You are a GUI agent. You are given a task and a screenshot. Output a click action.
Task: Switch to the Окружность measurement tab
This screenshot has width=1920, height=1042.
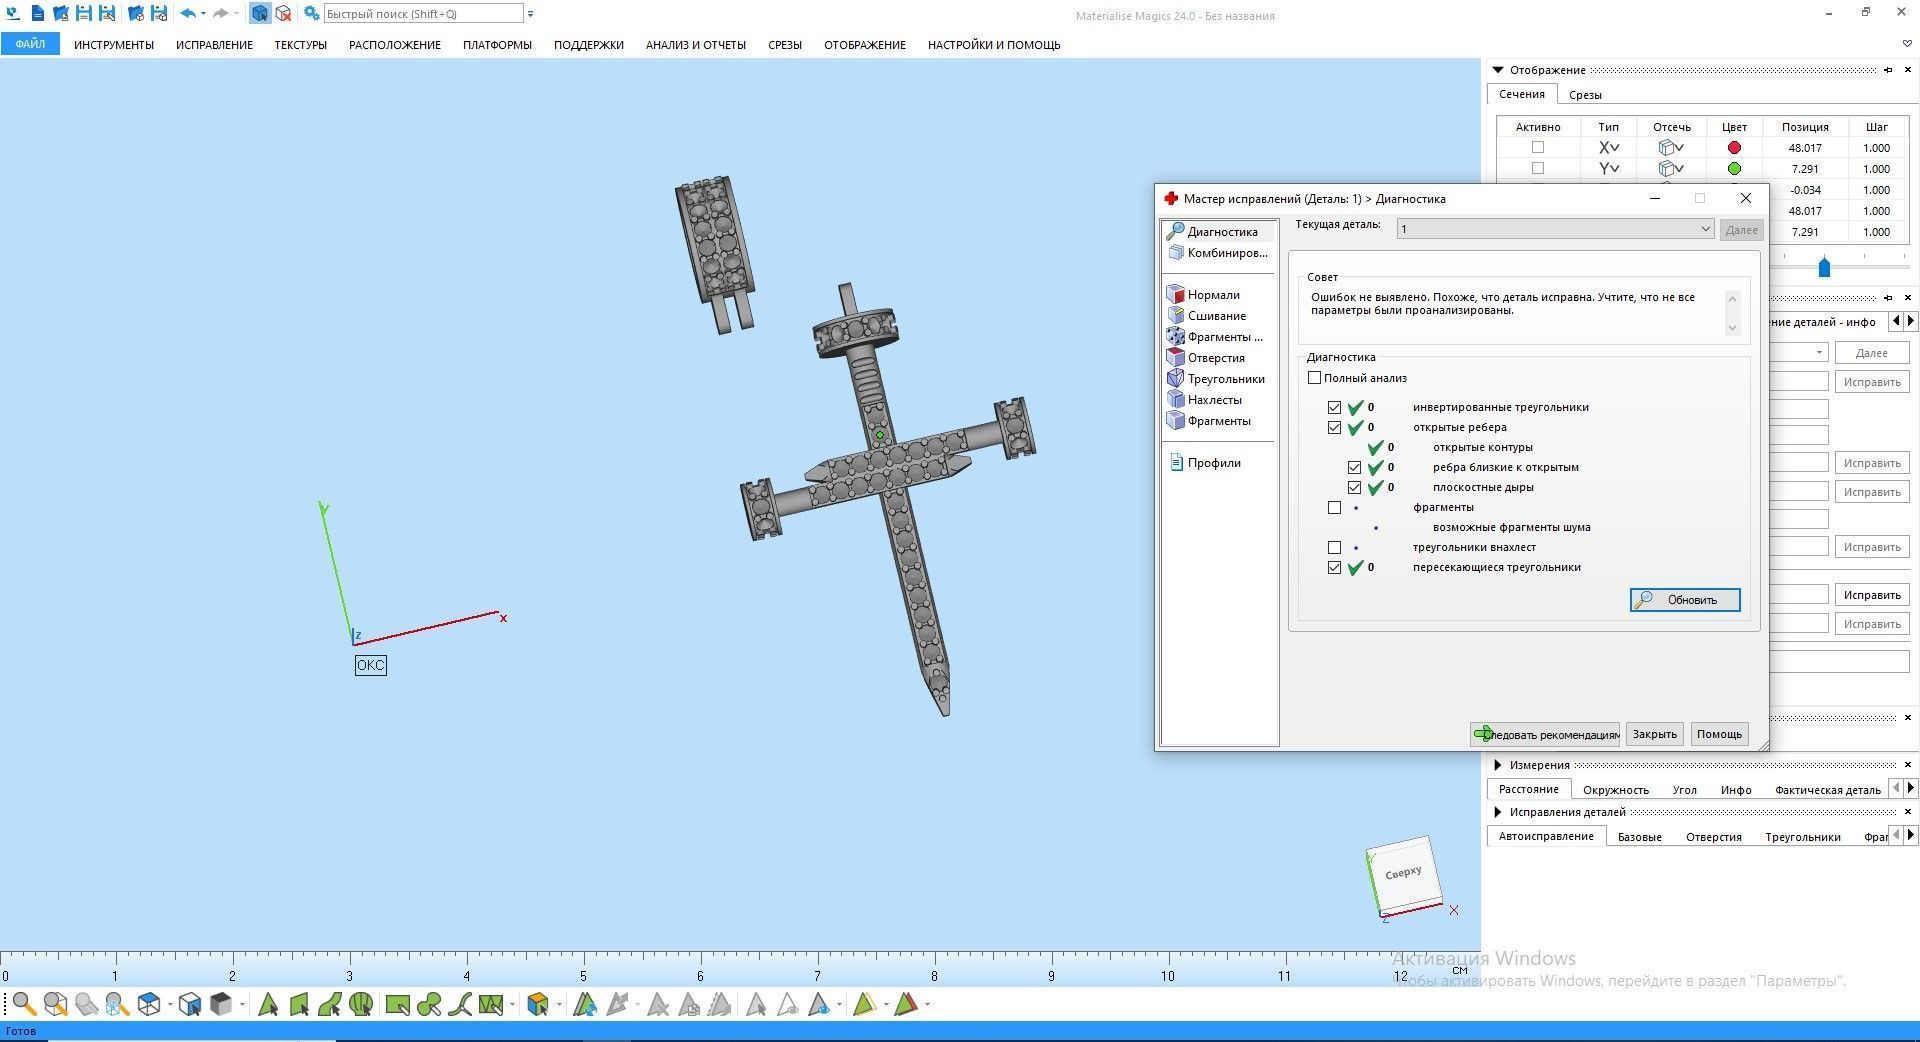[x=1616, y=790]
